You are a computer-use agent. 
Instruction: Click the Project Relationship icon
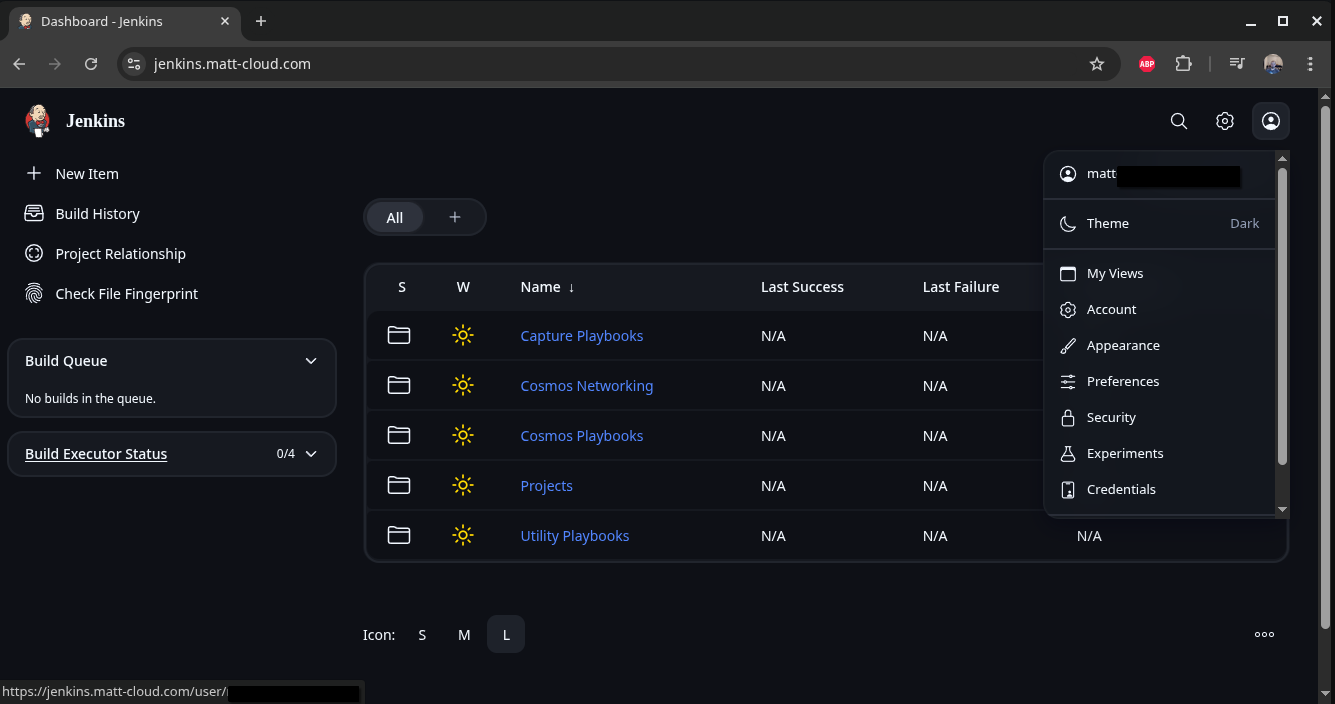coord(34,254)
